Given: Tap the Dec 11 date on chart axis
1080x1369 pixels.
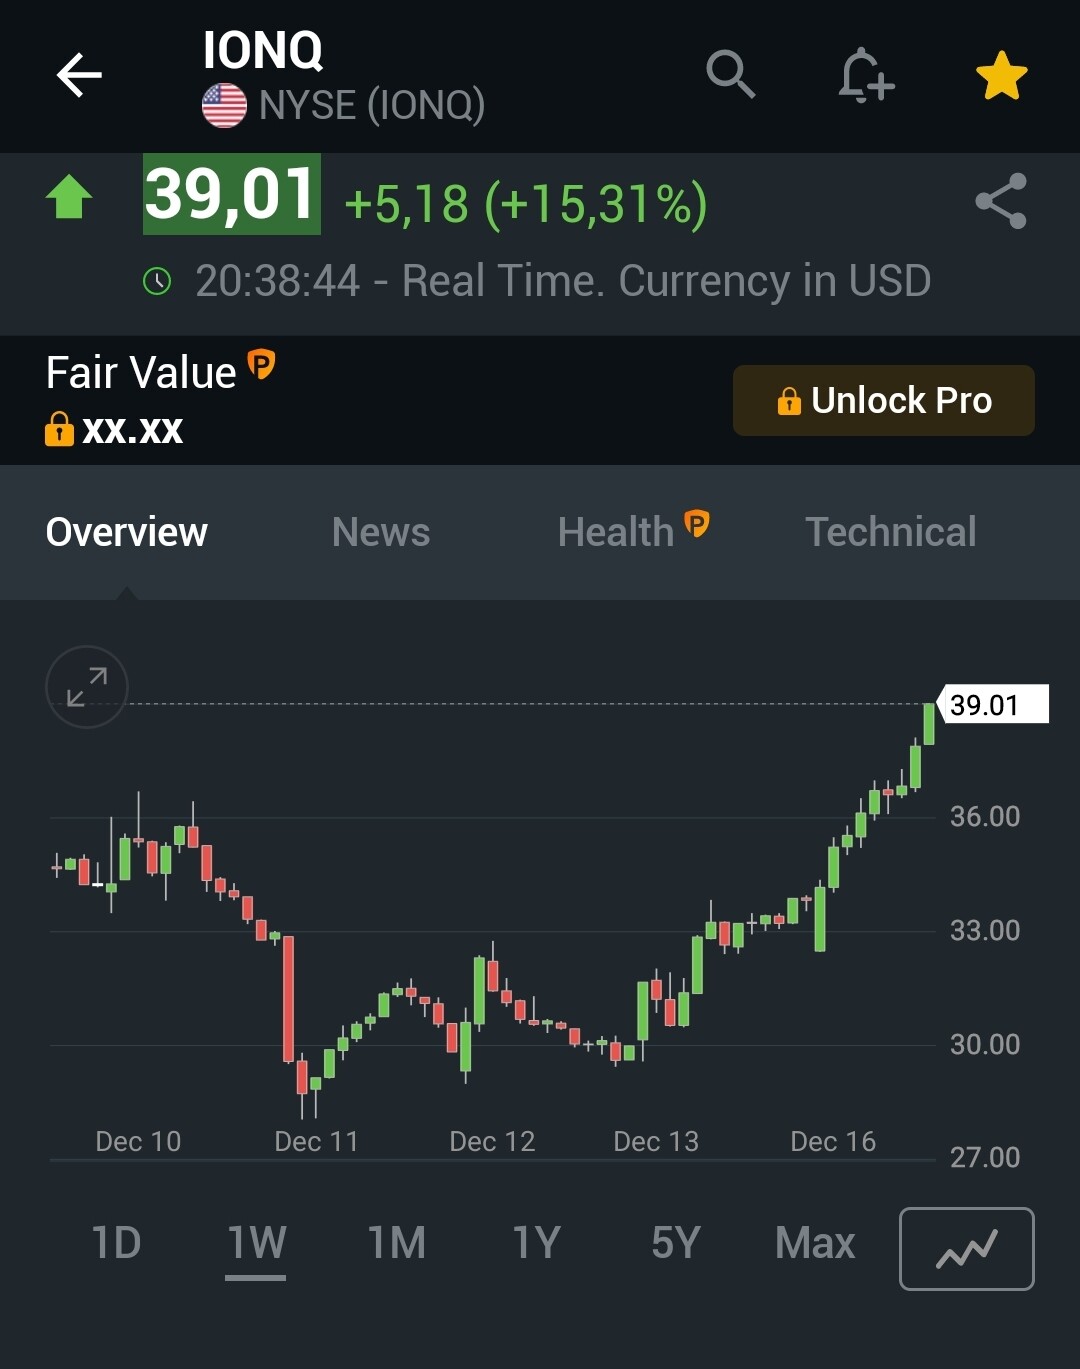Looking at the screenshot, I should tap(316, 1141).
